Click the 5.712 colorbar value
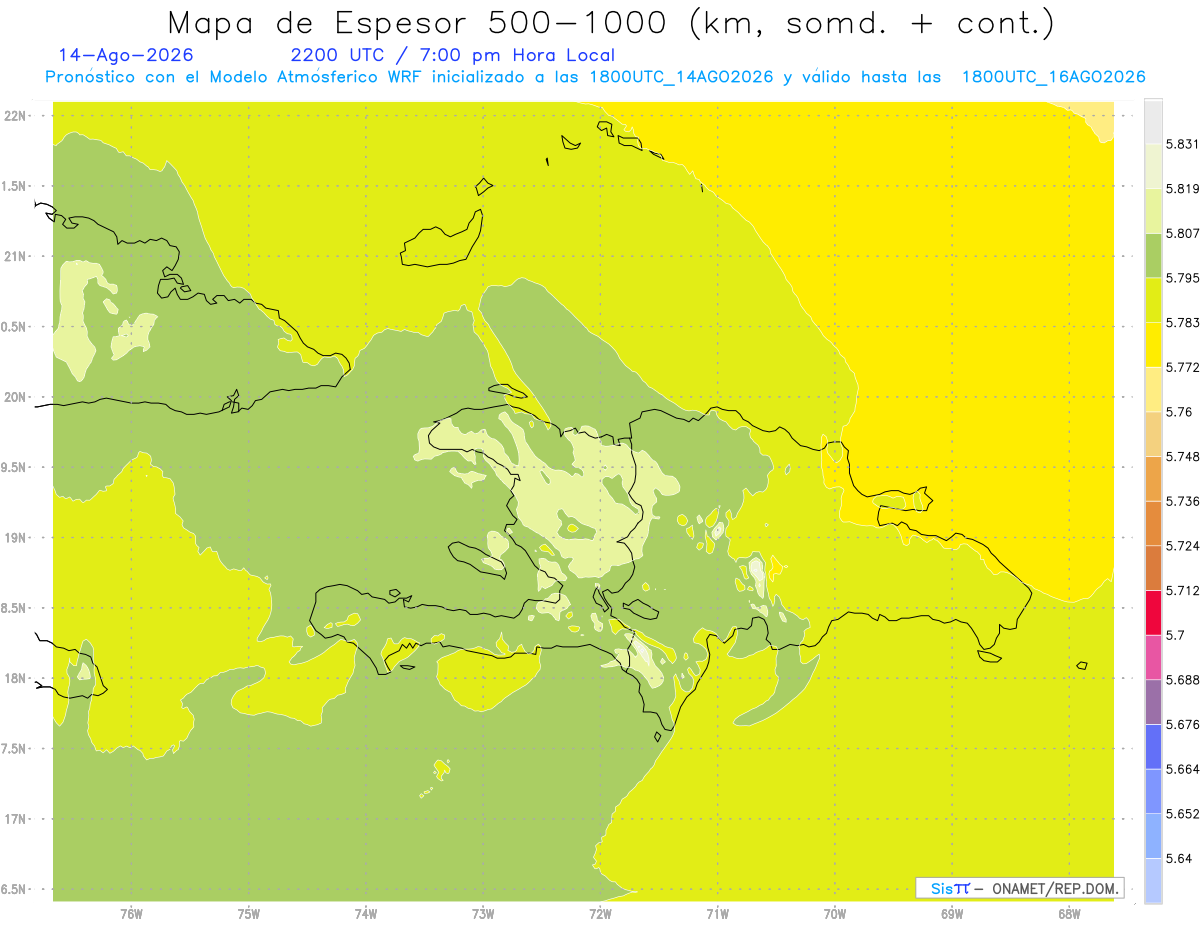The height and width of the screenshot is (927, 1200). (1183, 591)
